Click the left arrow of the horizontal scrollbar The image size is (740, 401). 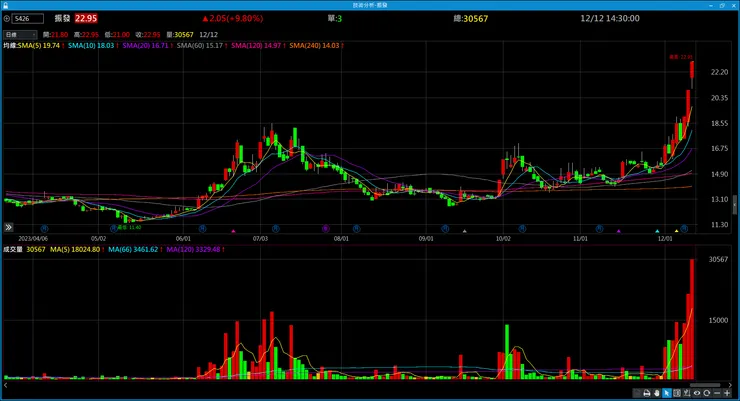pyautogui.click(x=6, y=385)
